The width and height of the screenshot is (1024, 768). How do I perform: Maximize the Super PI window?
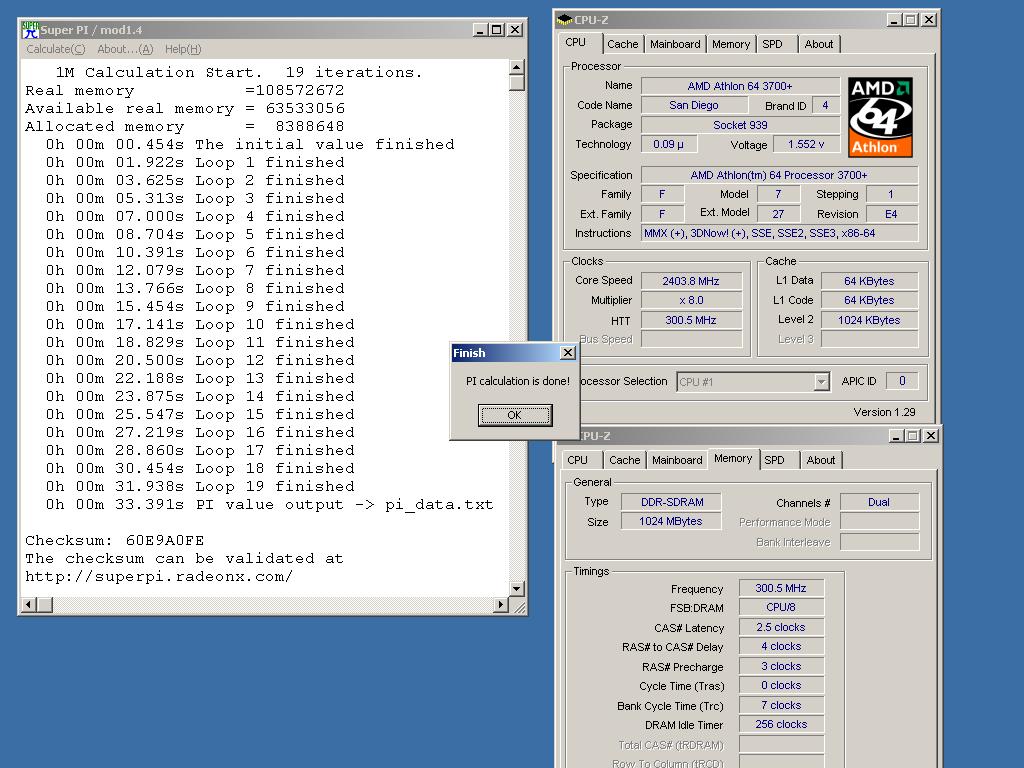[497, 30]
